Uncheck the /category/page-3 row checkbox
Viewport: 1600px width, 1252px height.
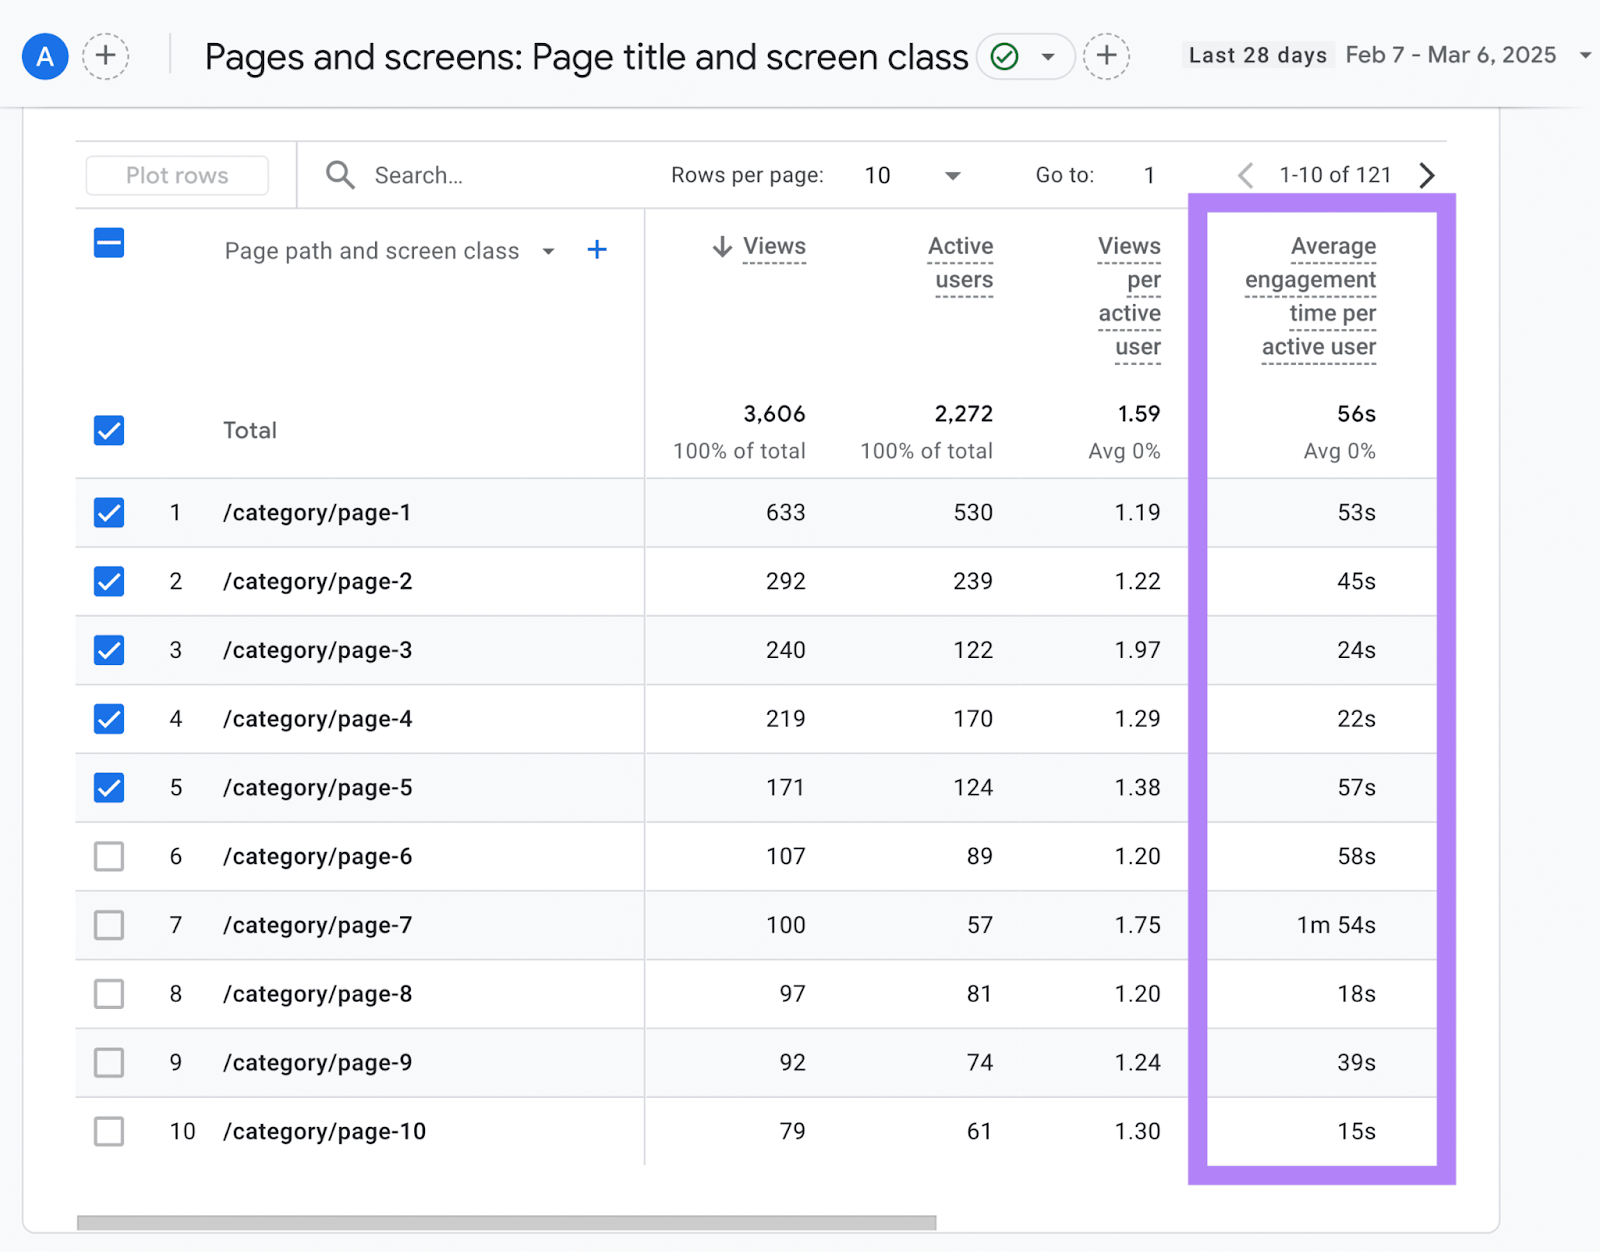click(x=108, y=650)
